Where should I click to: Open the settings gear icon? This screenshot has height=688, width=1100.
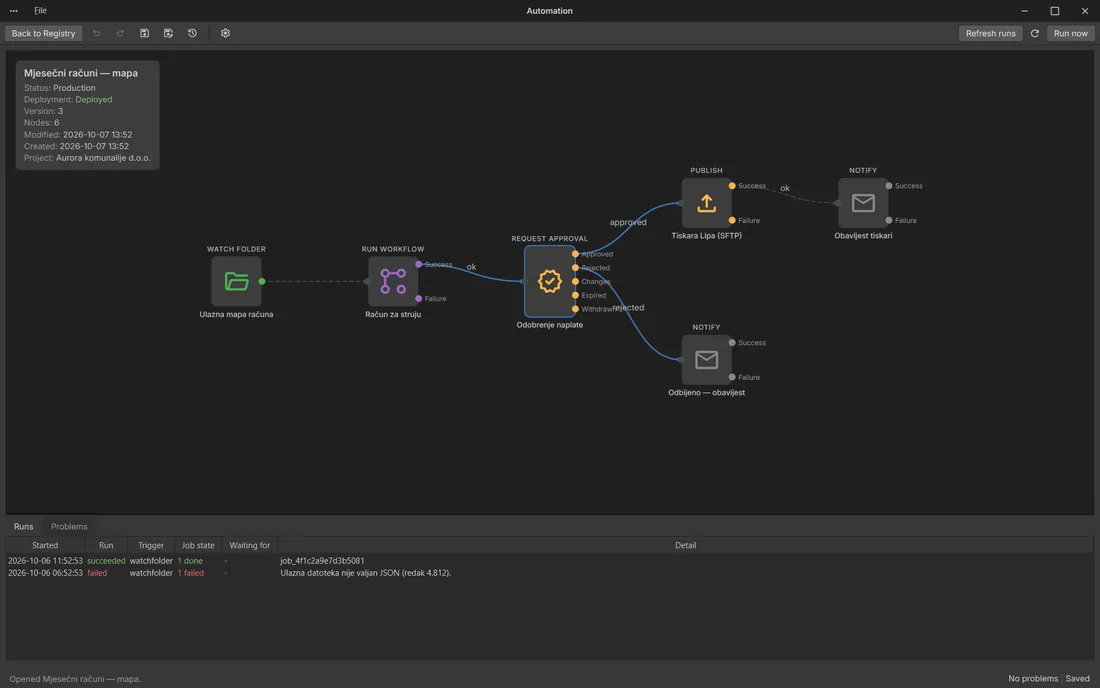225,33
